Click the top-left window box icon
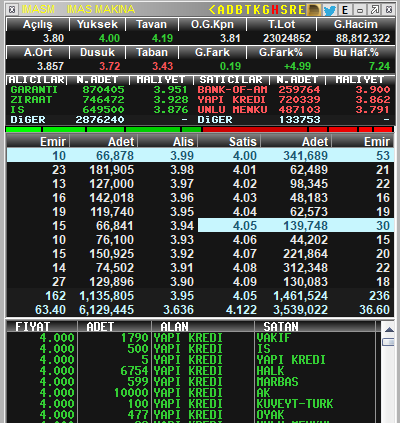The image size is (400, 423). point(12,10)
